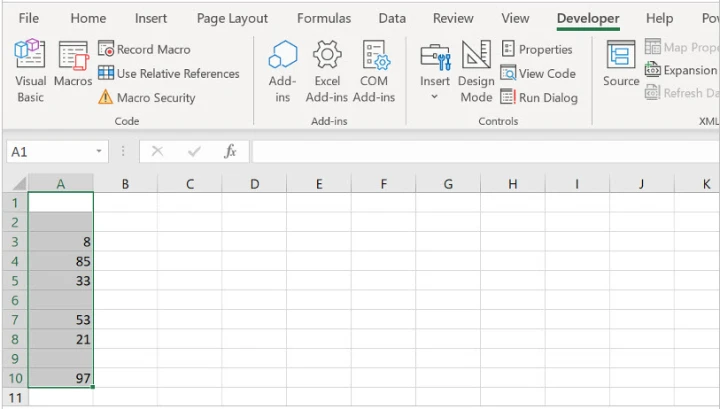Select column E header
This screenshot has width=720, height=409.
coord(319,184)
